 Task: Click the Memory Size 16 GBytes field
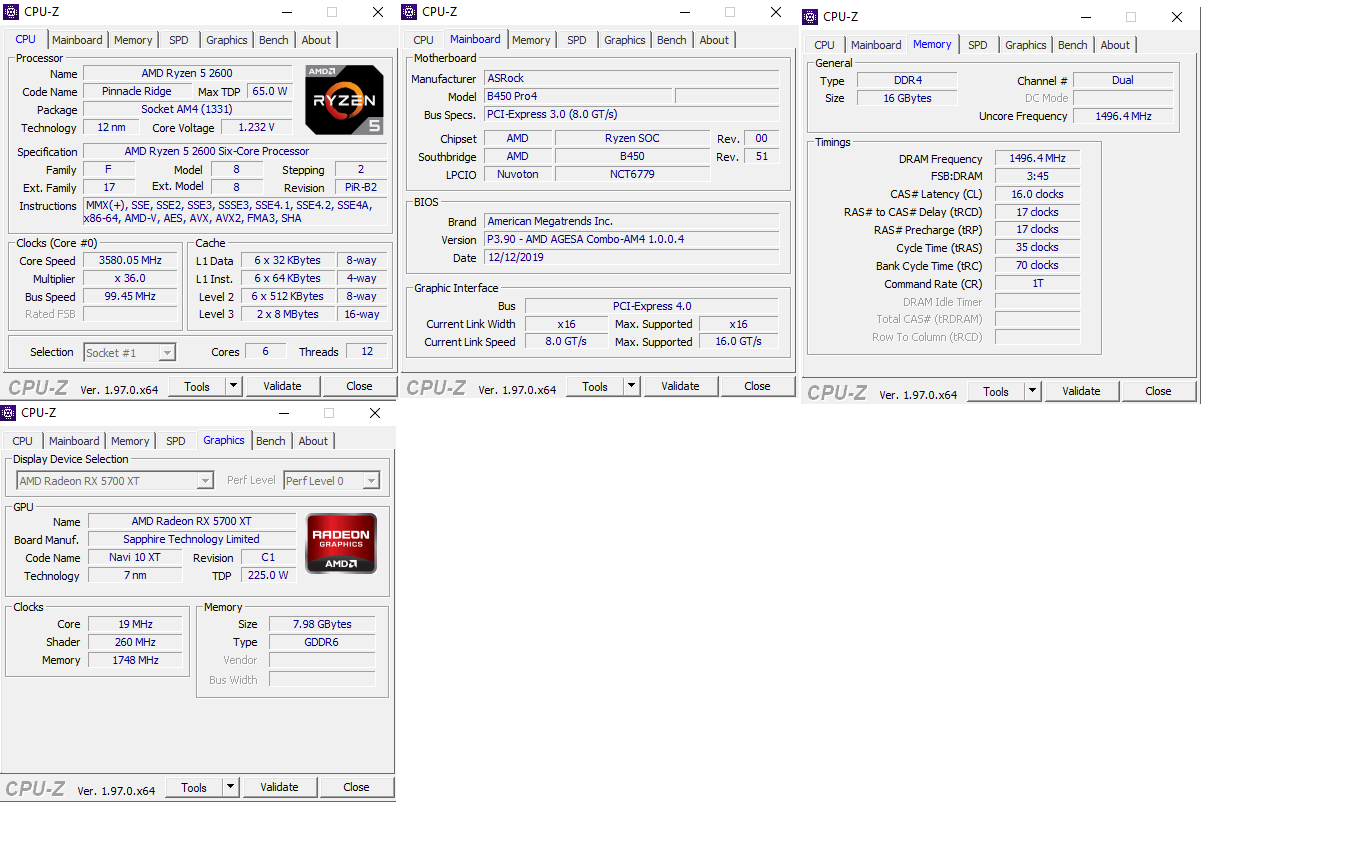point(907,98)
